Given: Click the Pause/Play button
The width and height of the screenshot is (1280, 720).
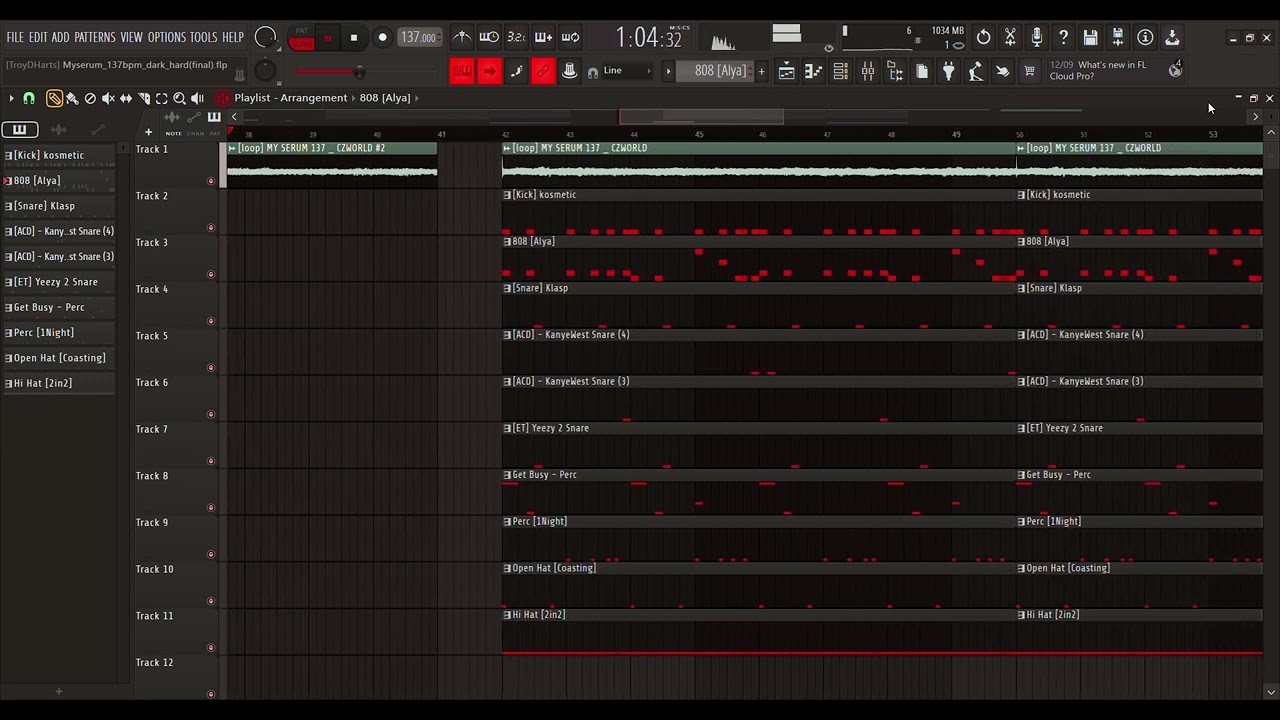Looking at the screenshot, I should (x=327, y=38).
